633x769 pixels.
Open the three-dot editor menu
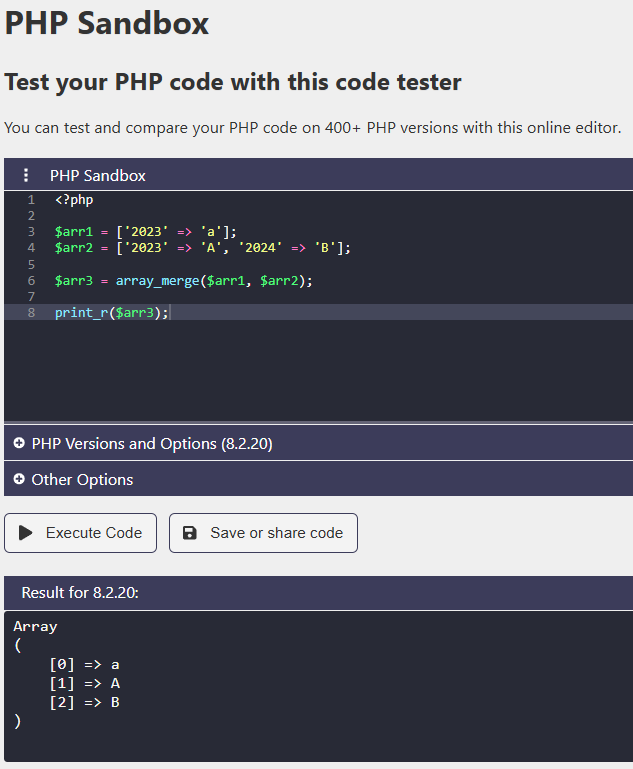click(x=26, y=175)
